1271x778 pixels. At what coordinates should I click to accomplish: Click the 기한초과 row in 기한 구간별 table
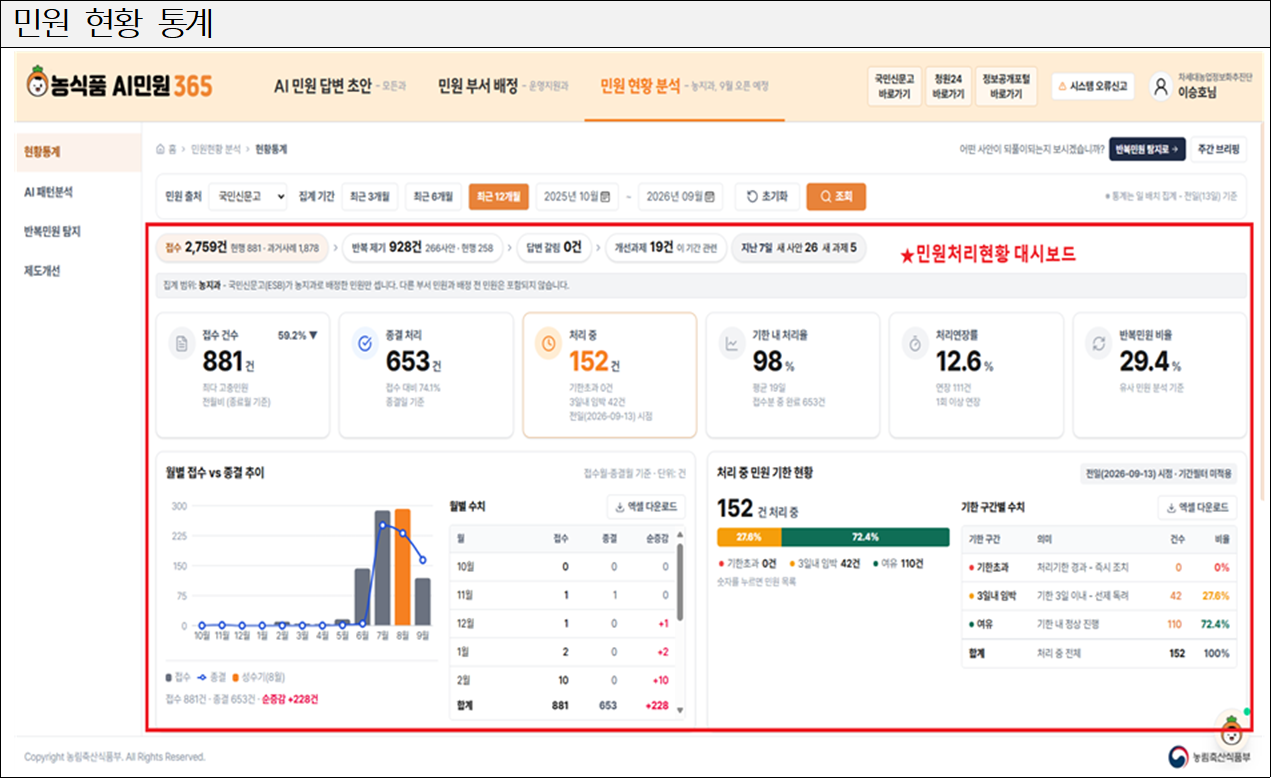coord(1099,567)
